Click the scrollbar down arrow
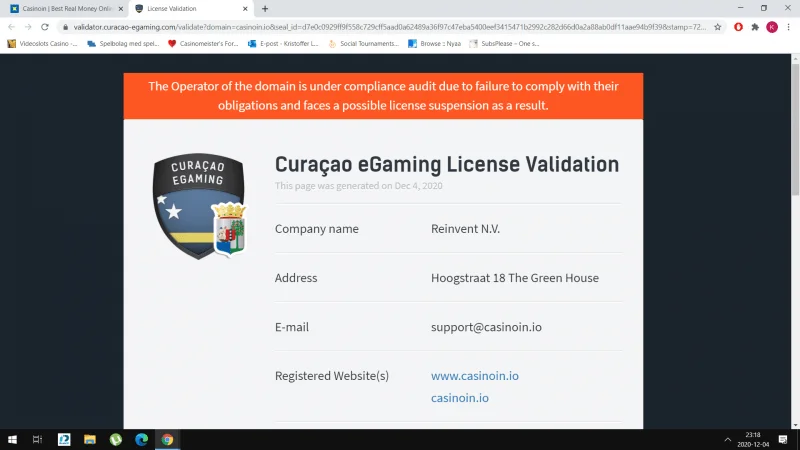 pos(795,424)
